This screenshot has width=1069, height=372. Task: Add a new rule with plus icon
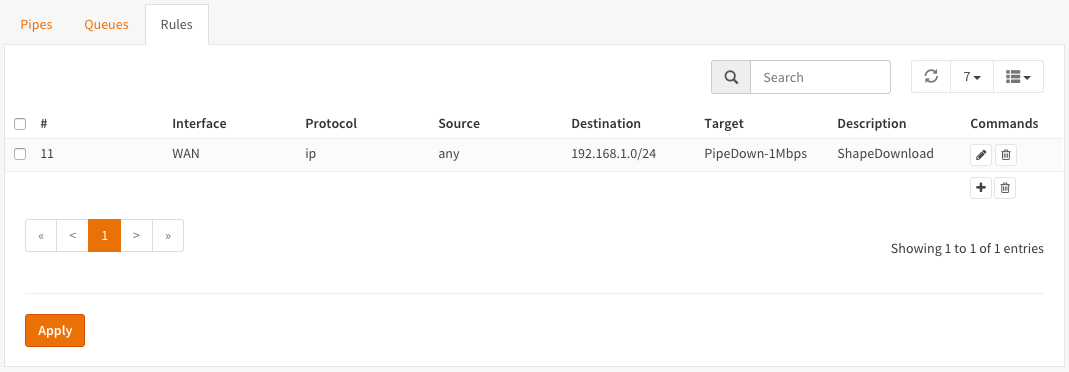pyautogui.click(x=980, y=188)
